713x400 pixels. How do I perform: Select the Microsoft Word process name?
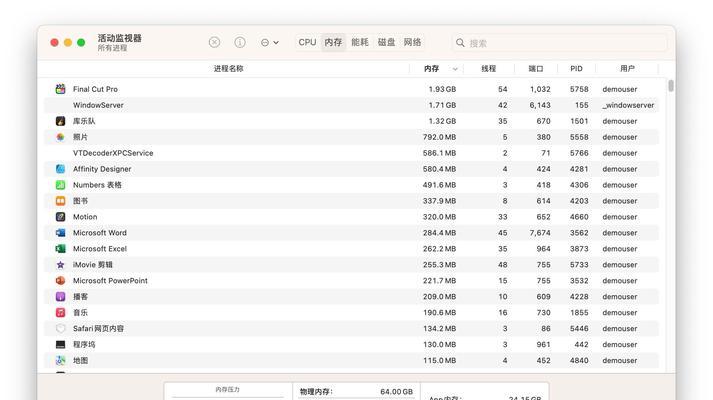click(100, 233)
